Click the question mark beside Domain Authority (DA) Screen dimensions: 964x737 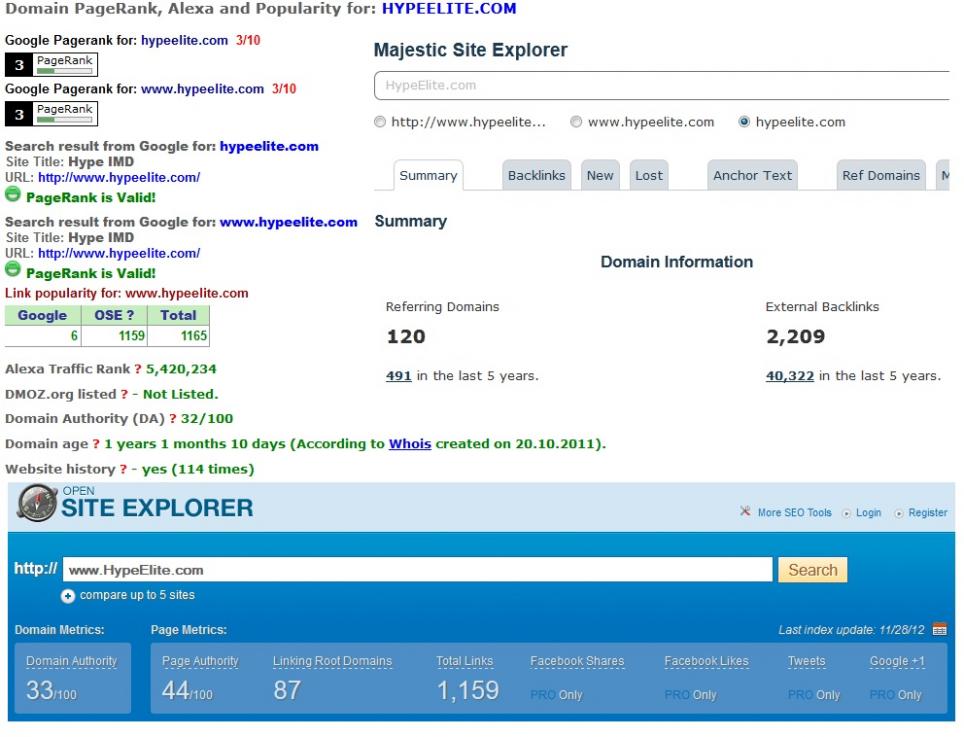point(173,419)
